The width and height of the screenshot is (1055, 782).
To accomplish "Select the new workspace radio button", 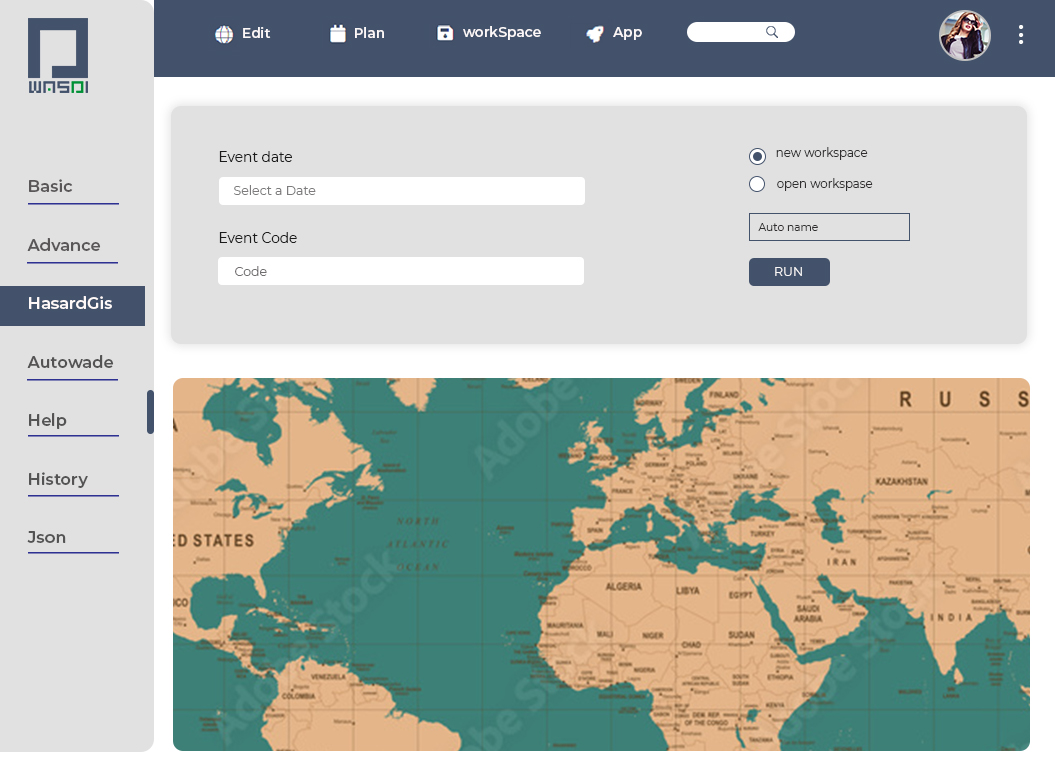I will click(x=757, y=156).
